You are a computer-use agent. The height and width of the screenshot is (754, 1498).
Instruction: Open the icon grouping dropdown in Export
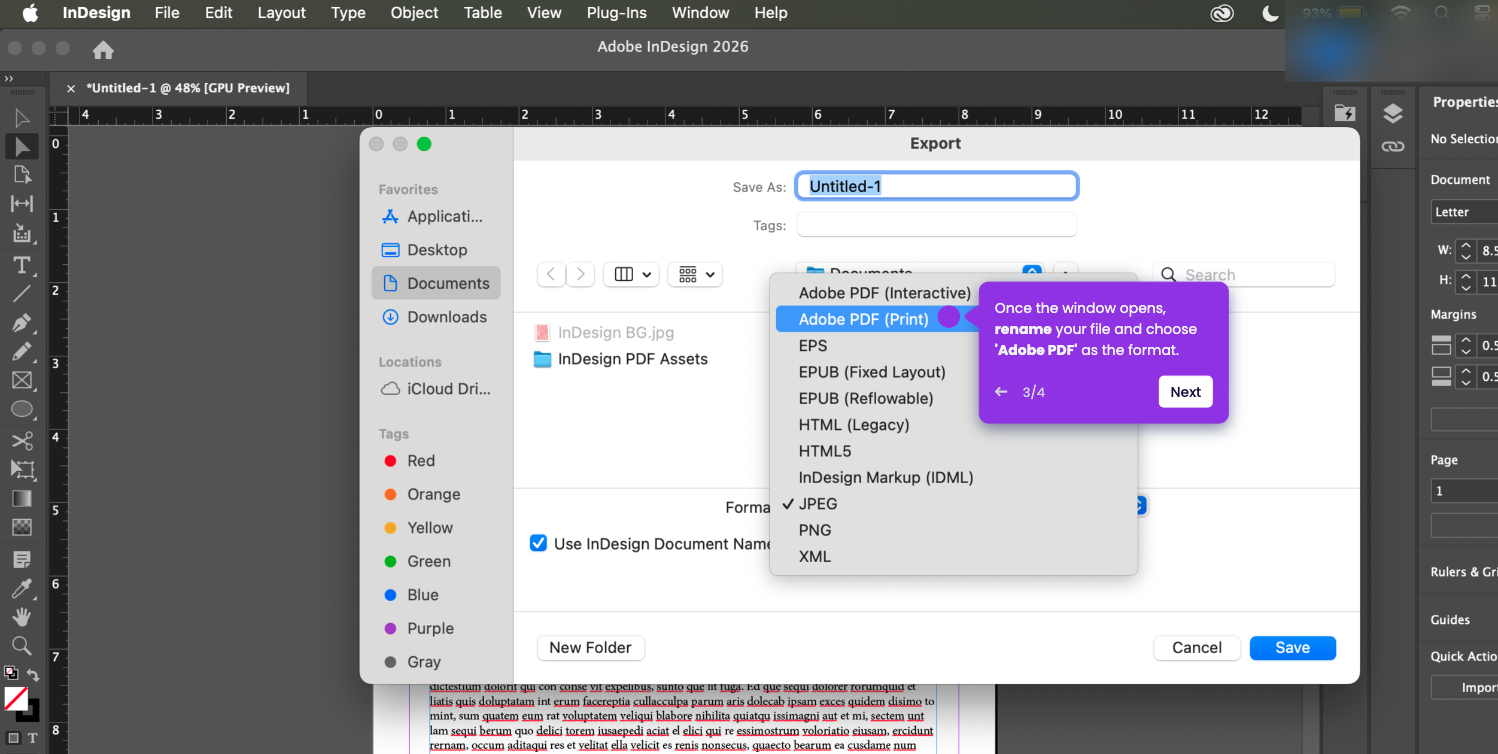click(x=695, y=274)
